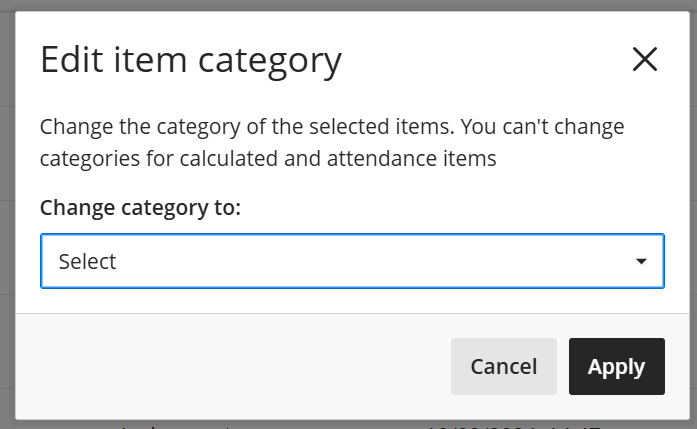Show category options via the caret triangle
Screen dimensions: 697x429
pos(641,262)
